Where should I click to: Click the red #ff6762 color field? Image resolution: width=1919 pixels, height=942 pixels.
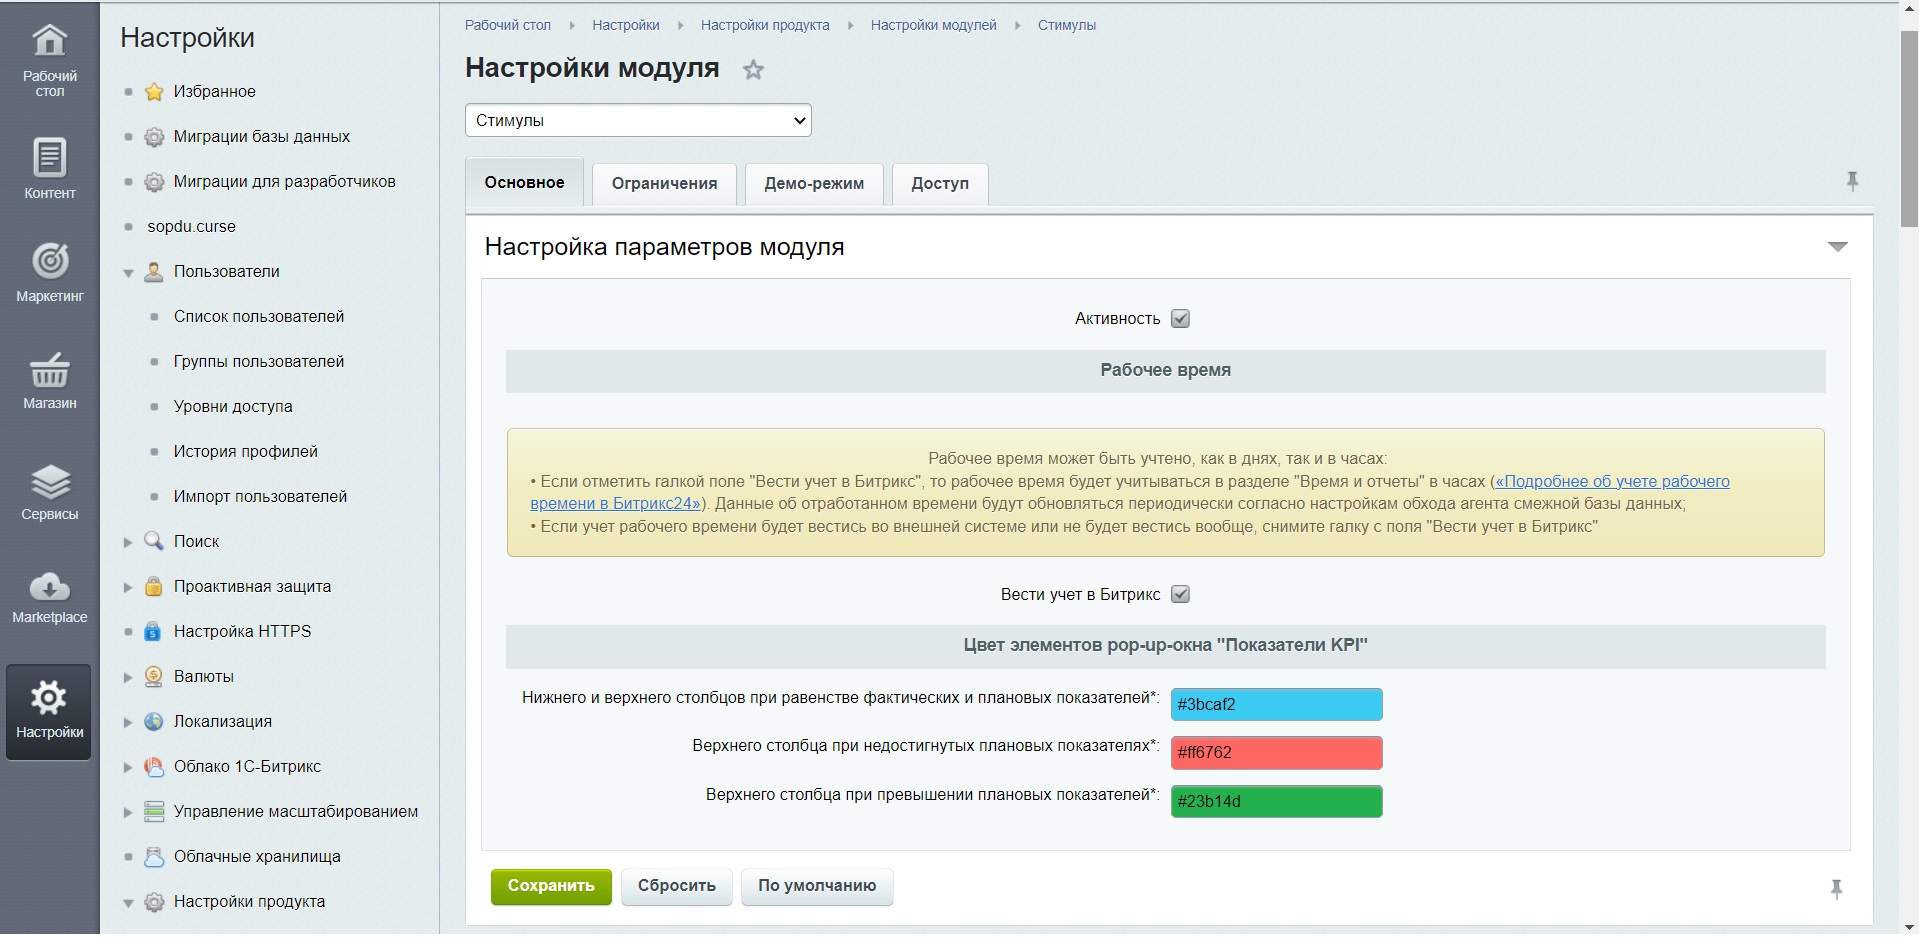point(1276,753)
